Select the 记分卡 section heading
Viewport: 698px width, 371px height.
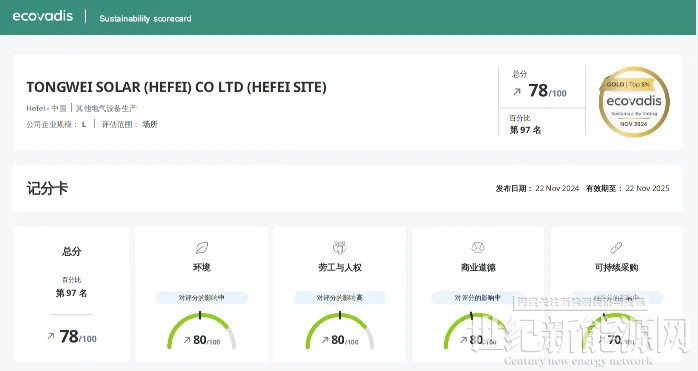pyautogui.click(x=47, y=188)
